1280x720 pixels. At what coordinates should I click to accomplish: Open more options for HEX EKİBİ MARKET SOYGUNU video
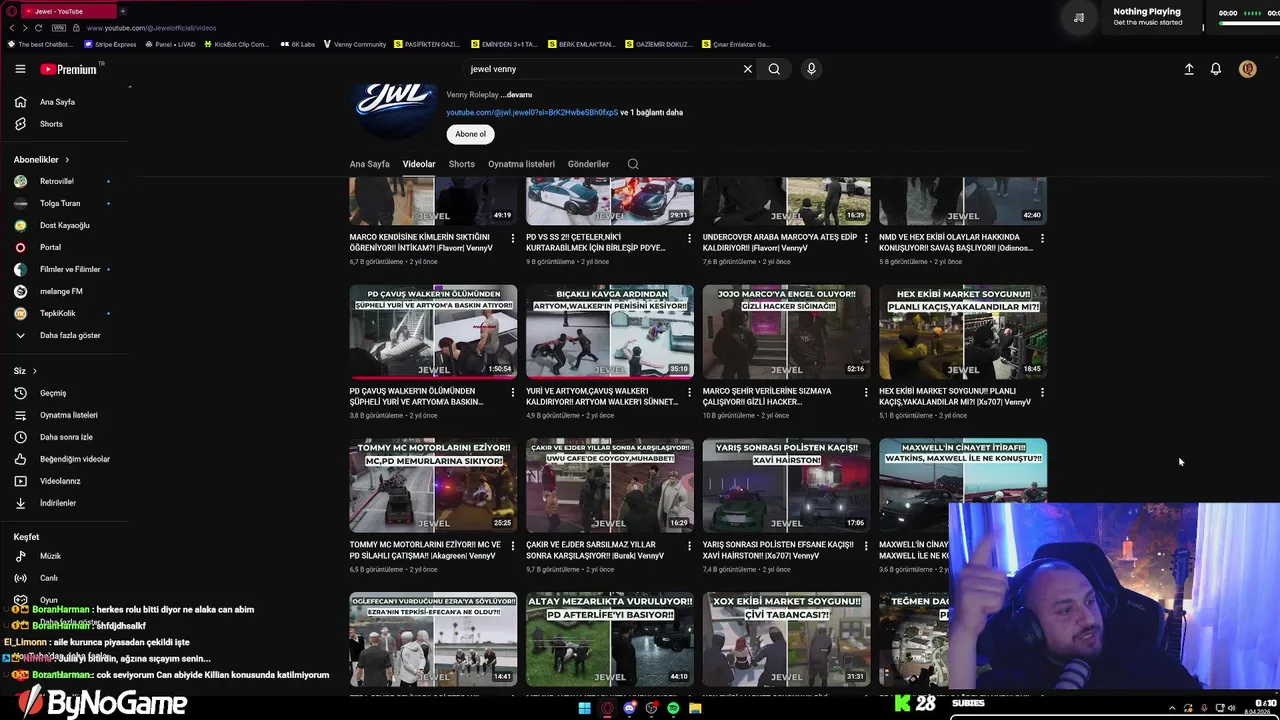(x=1042, y=393)
